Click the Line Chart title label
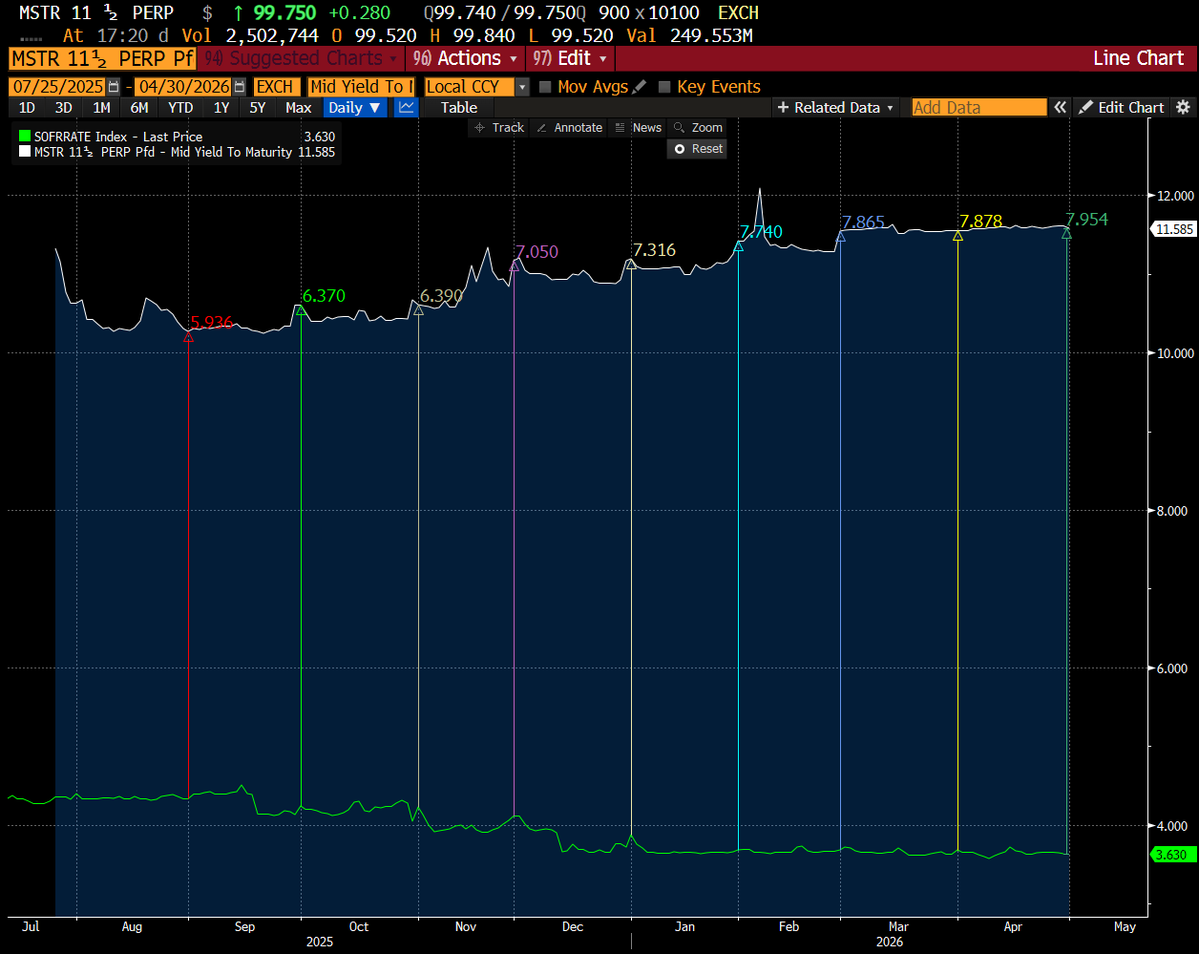The width and height of the screenshot is (1199, 954). pyautogui.click(x=1138, y=58)
